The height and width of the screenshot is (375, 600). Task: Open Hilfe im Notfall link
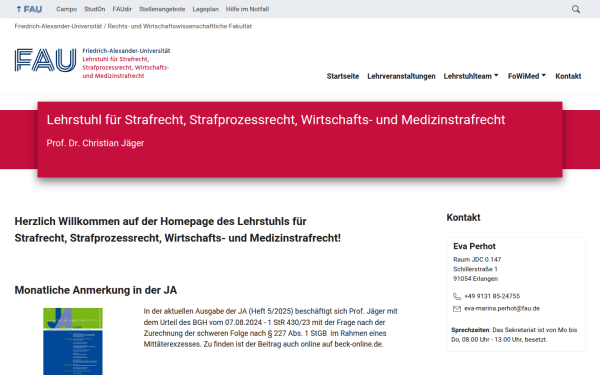[247, 9]
